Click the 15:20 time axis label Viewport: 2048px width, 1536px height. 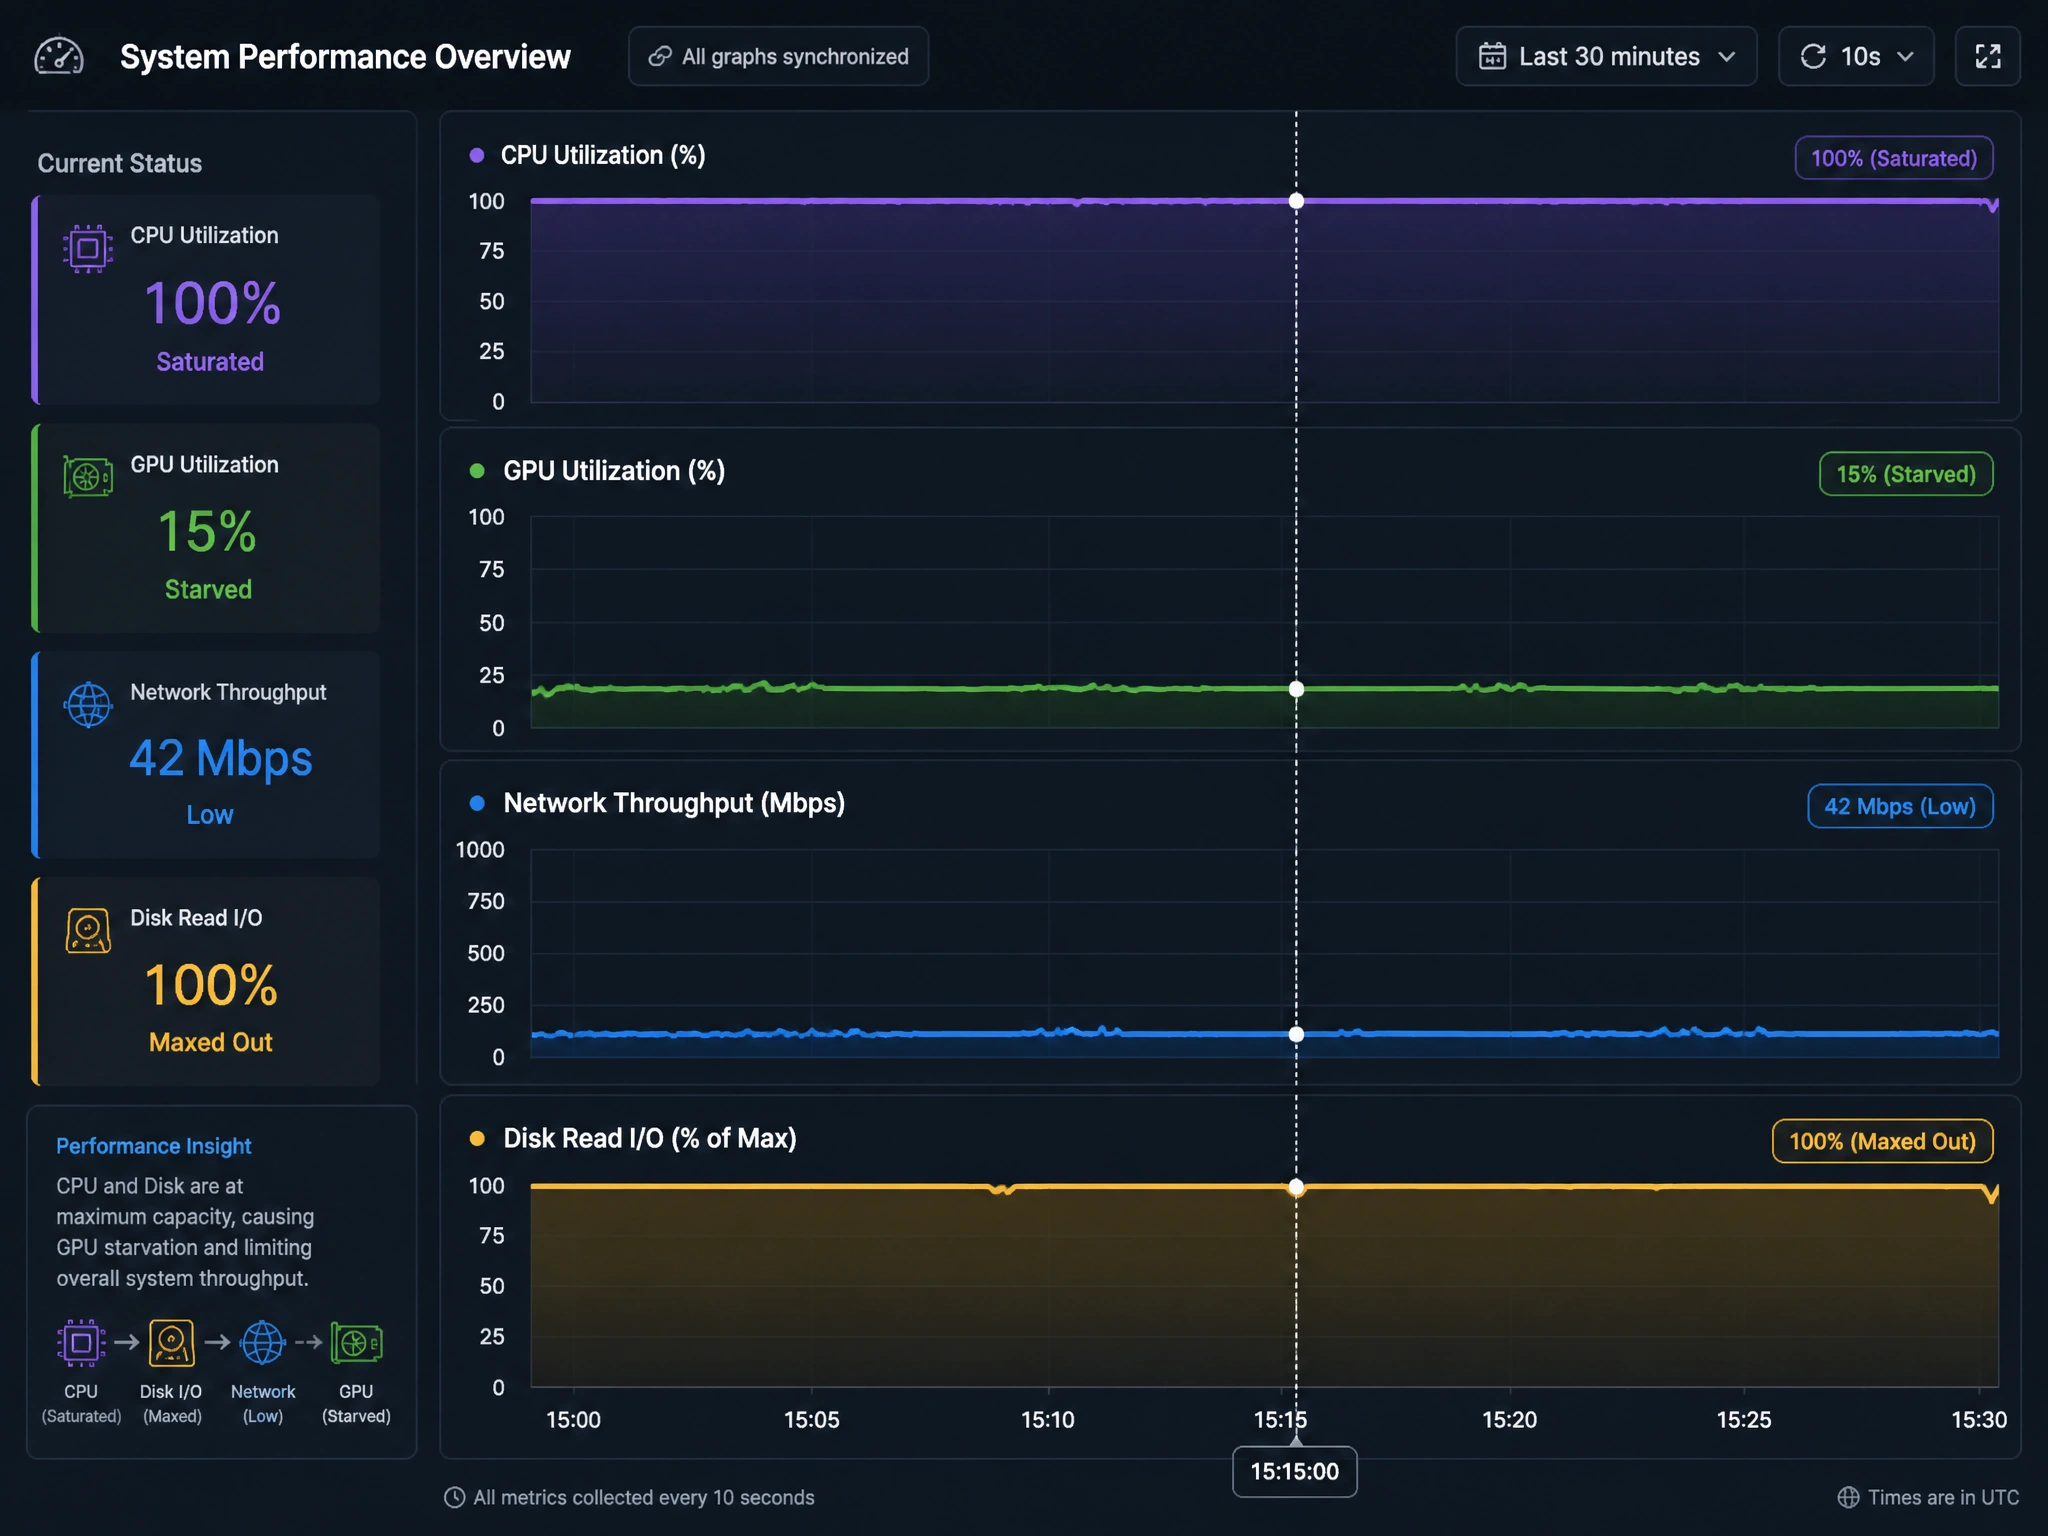pos(1509,1419)
